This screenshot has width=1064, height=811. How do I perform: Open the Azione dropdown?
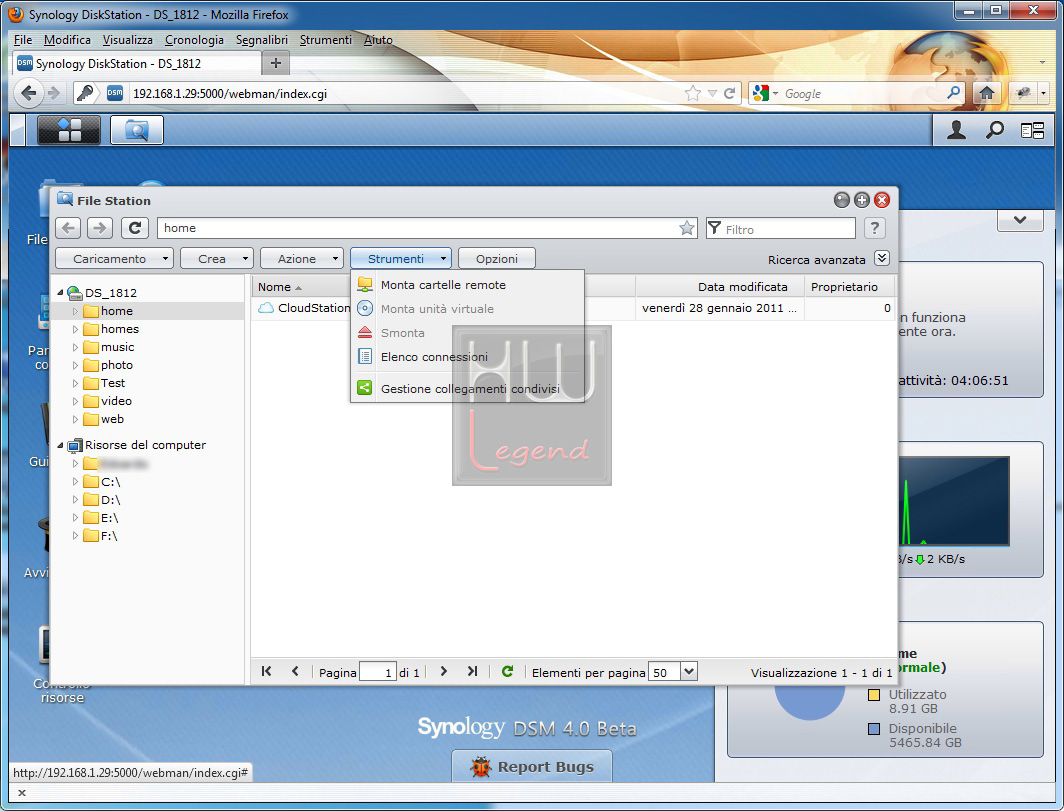coord(302,259)
